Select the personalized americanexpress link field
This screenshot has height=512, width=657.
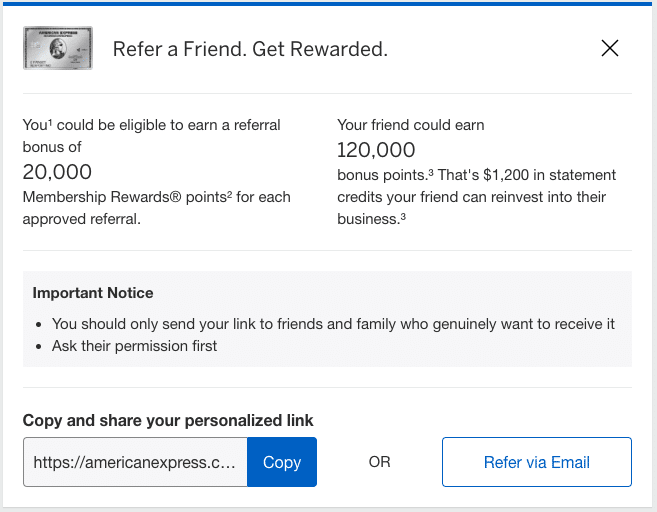pos(135,462)
